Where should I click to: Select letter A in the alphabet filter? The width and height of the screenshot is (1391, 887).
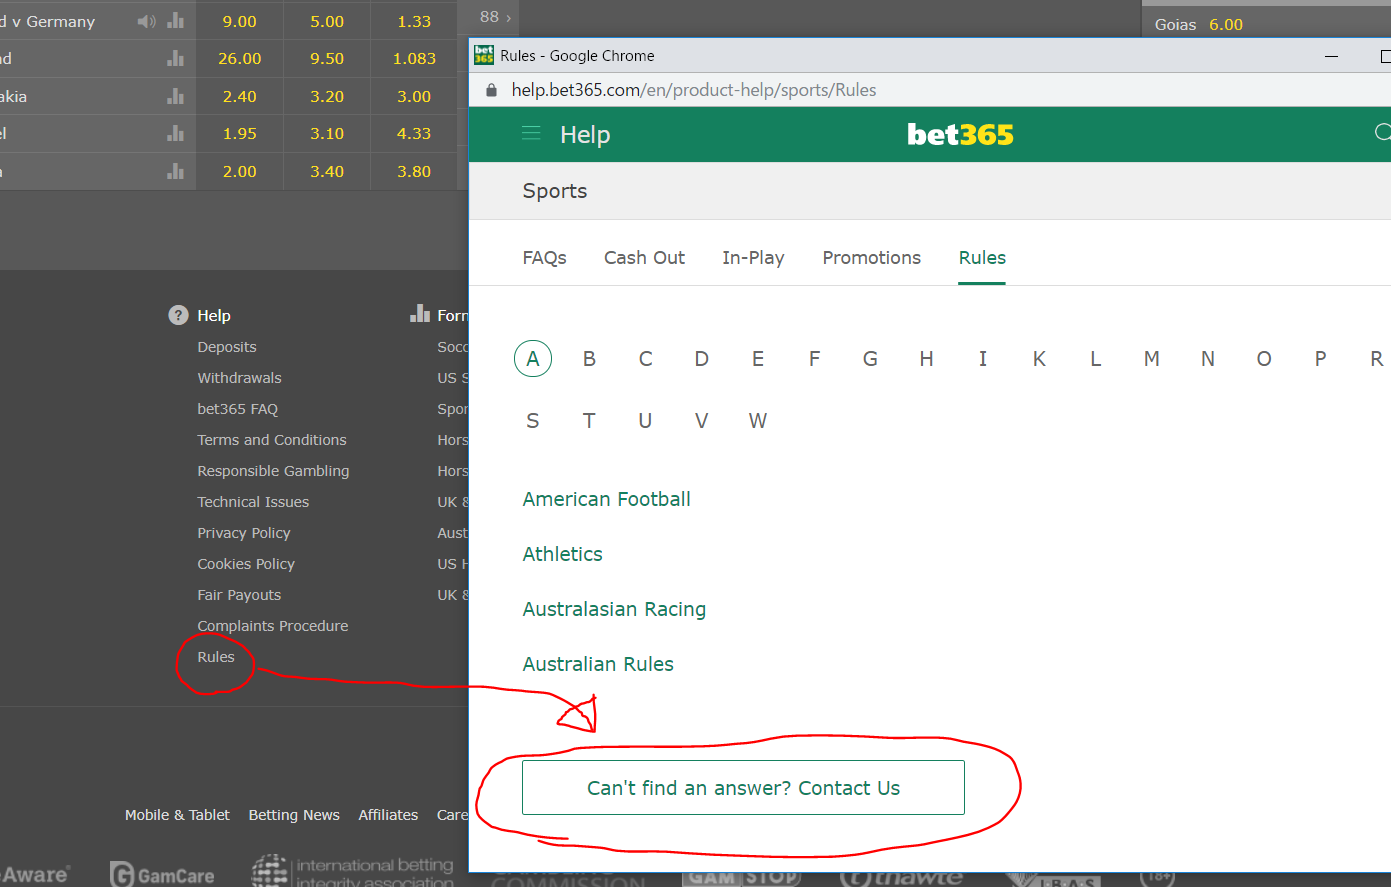[x=533, y=359]
